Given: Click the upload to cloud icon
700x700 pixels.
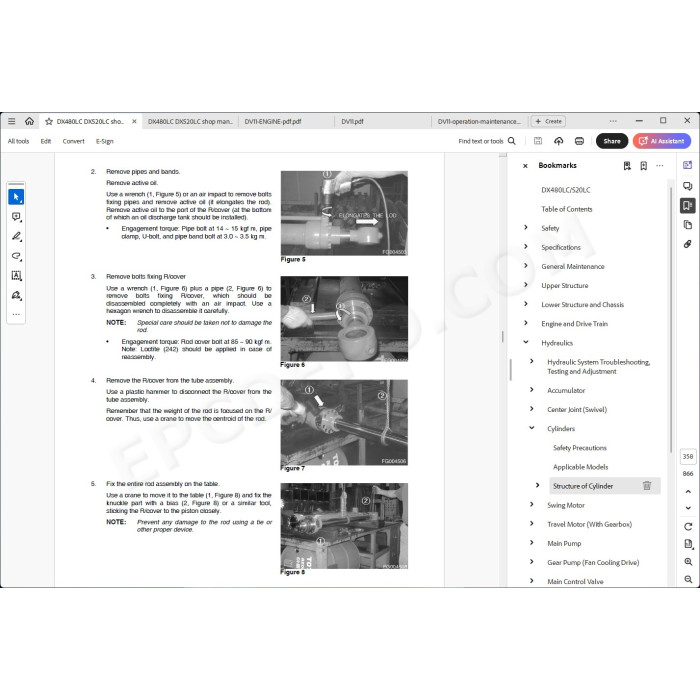Looking at the screenshot, I should (x=558, y=141).
